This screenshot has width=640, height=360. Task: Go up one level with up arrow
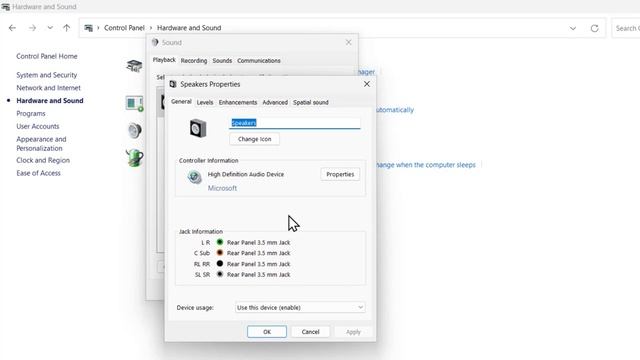(67, 28)
